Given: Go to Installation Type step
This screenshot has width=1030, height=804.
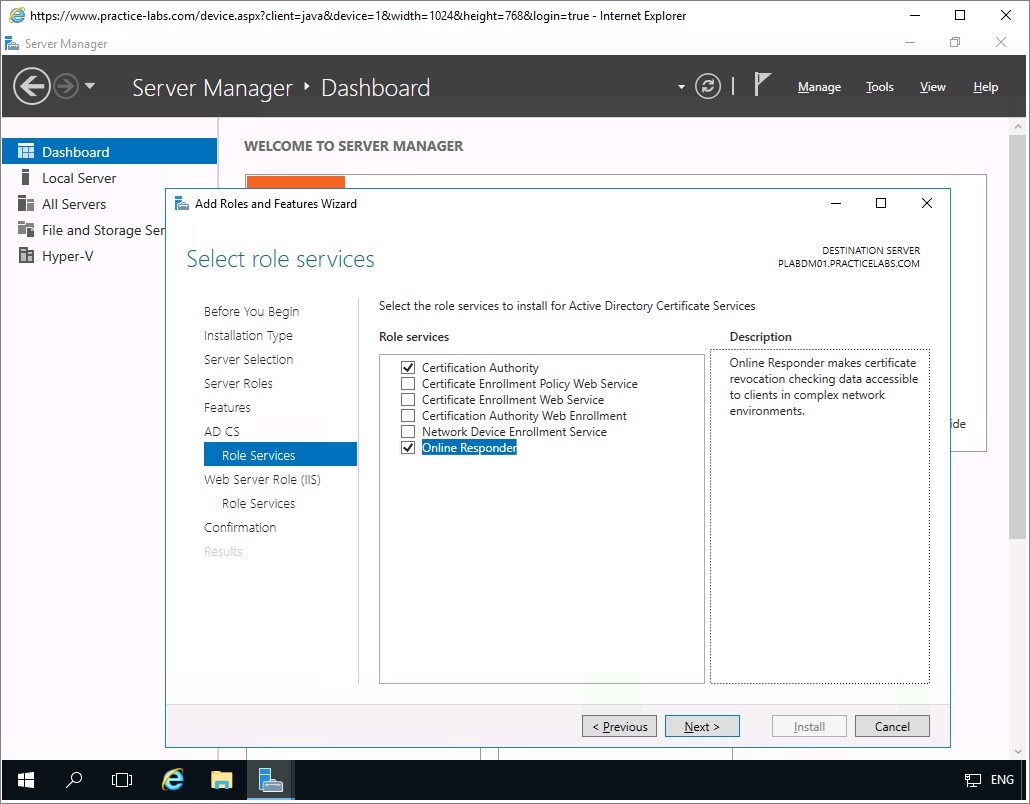Looking at the screenshot, I should 248,336.
